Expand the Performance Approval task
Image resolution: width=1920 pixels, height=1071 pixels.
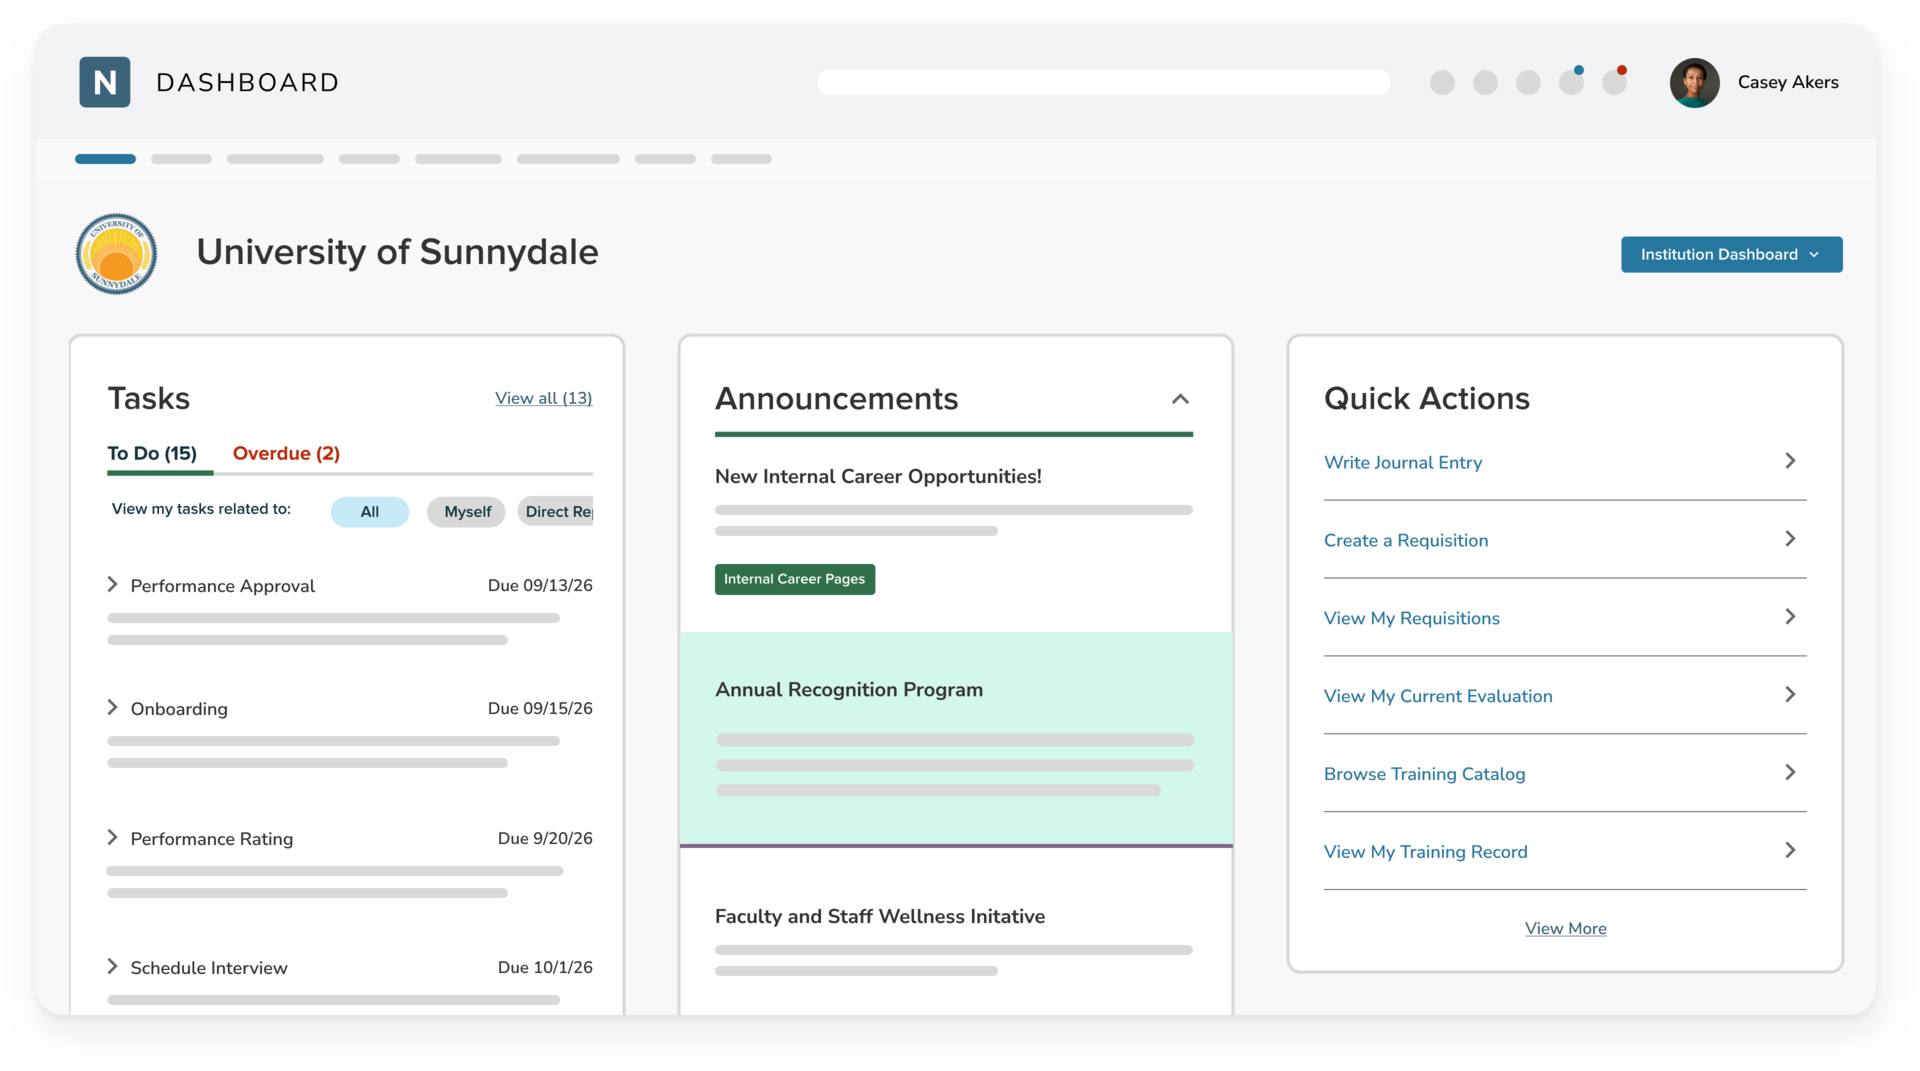tap(112, 585)
